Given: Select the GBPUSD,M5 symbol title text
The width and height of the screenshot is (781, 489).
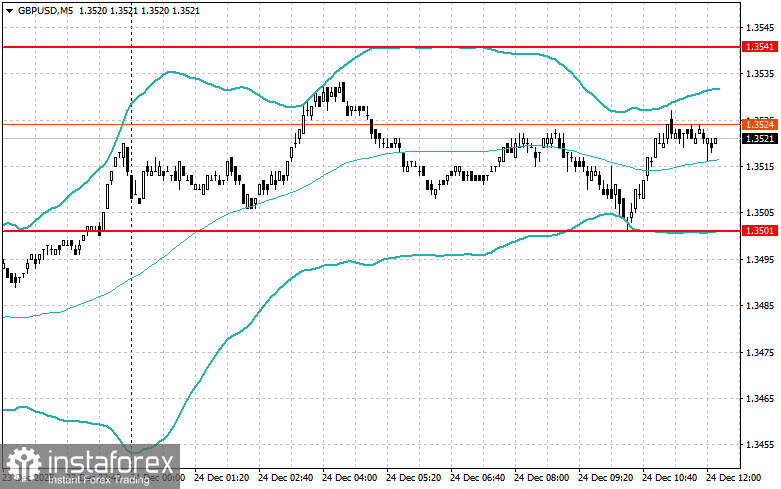Looking at the screenshot, I should [45, 10].
